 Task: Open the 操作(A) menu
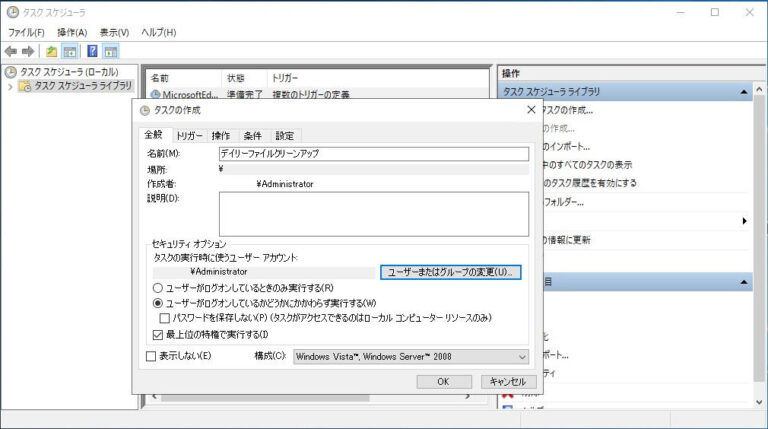pyautogui.click(x=72, y=32)
